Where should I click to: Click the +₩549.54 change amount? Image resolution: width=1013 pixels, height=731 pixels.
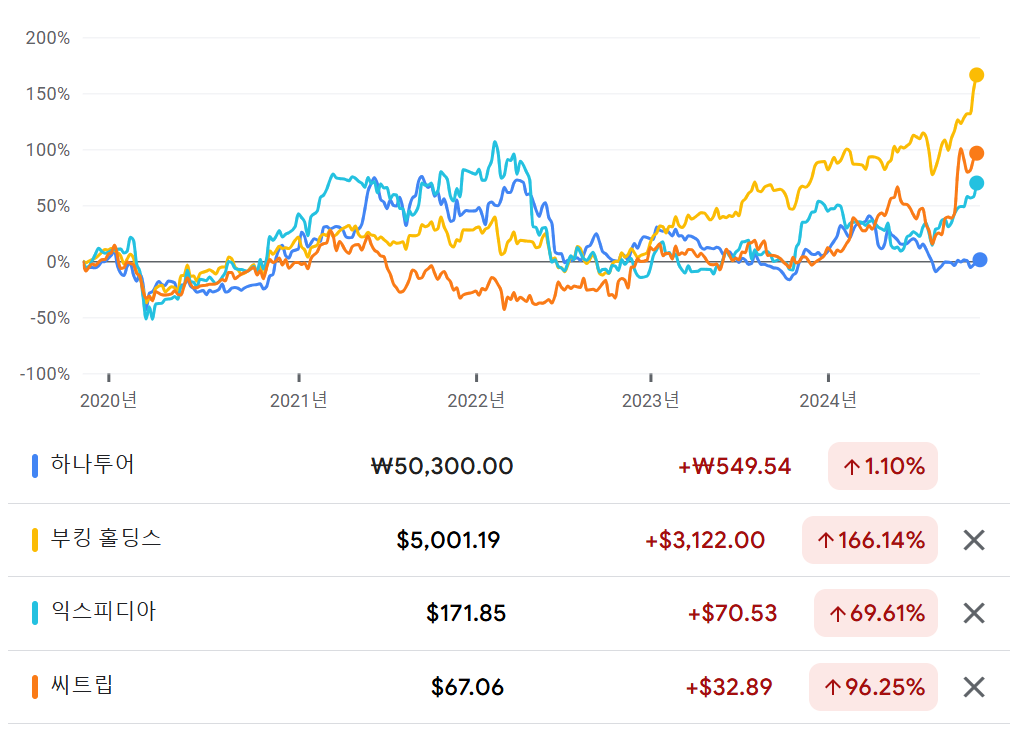[735, 466]
